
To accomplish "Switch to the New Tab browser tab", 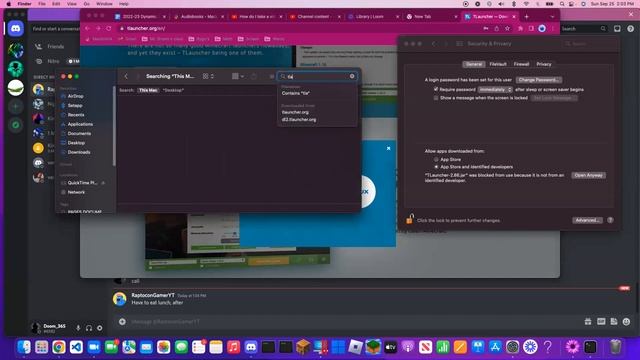I will click(431, 17).
